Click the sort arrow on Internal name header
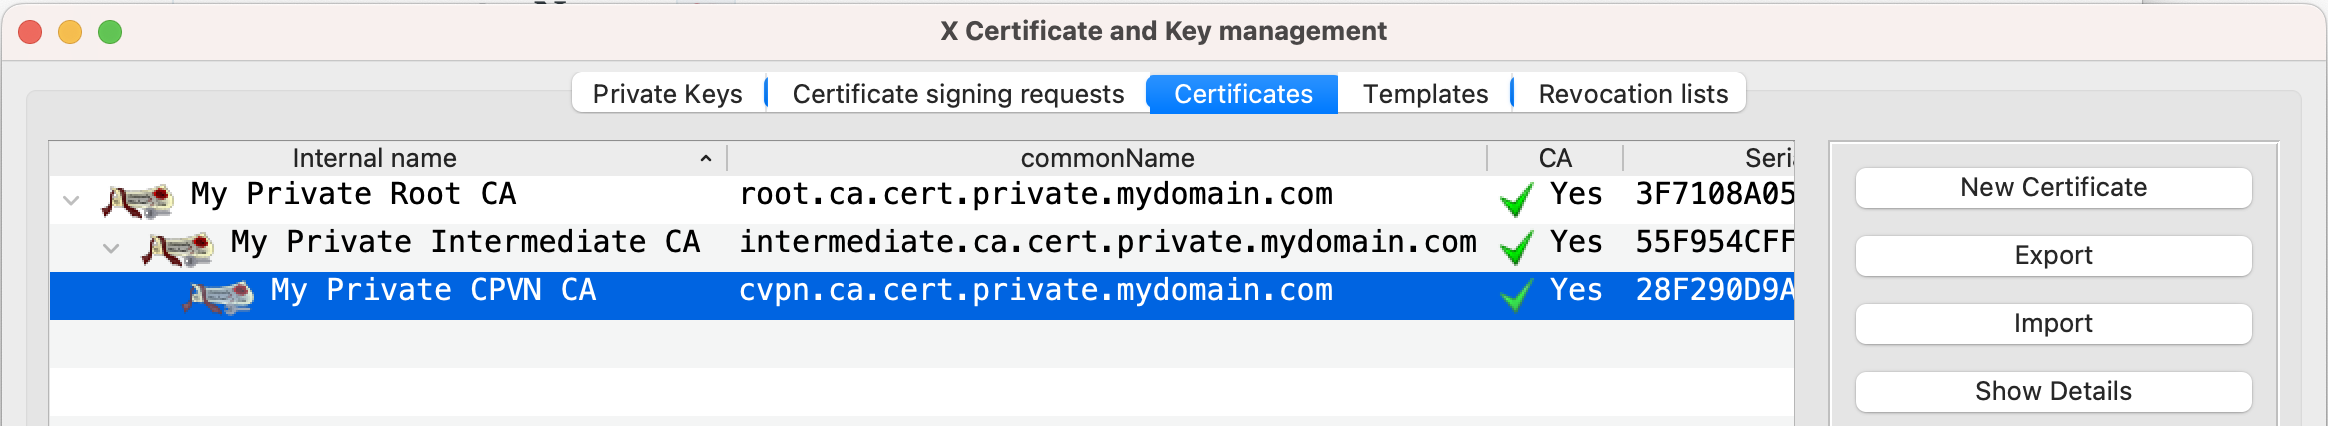 click(706, 158)
